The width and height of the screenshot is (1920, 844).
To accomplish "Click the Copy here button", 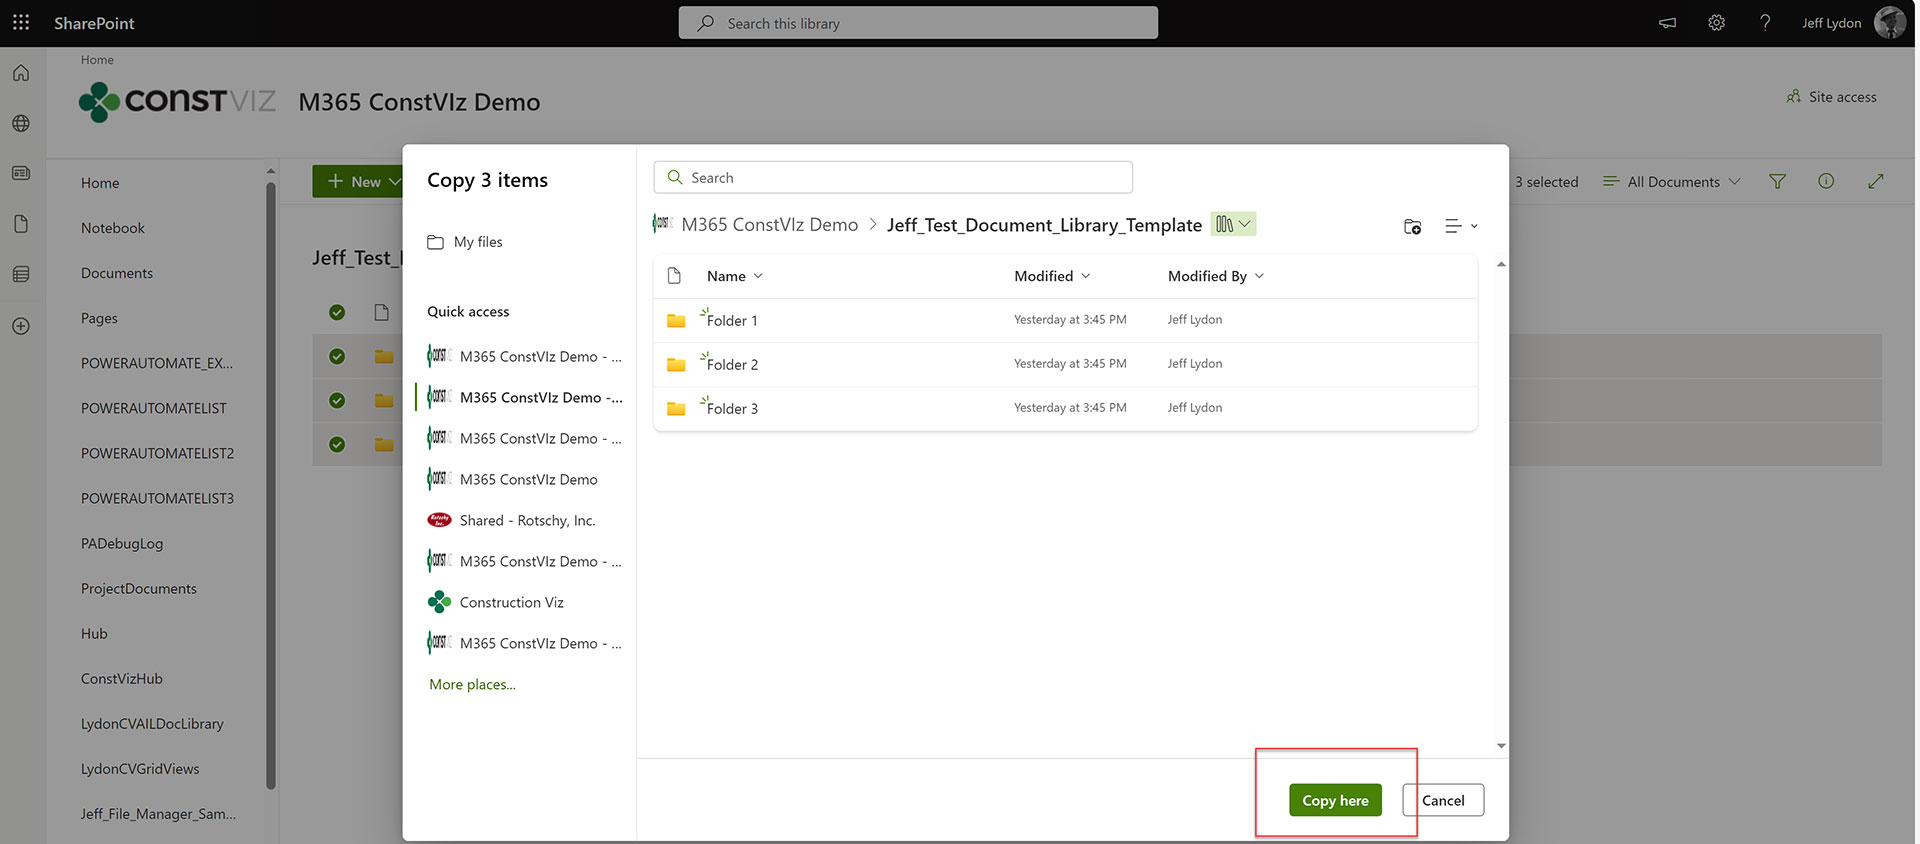I will click(1335, 800).
